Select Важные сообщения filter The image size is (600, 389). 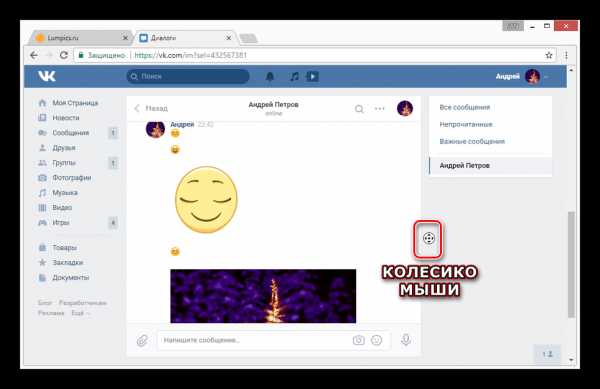(472, 142)
